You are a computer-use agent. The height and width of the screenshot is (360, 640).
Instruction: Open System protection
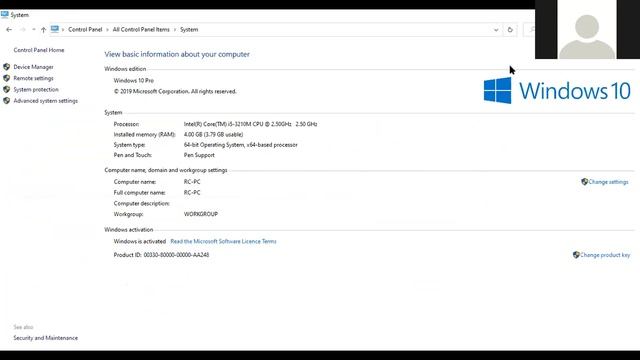tap(36, 89)
